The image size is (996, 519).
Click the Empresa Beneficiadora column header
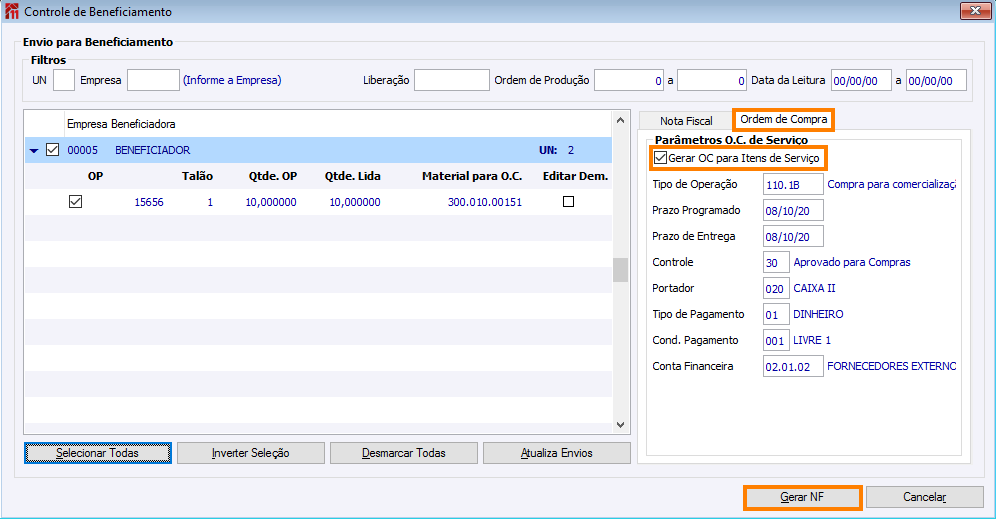(x=121, y=124)
